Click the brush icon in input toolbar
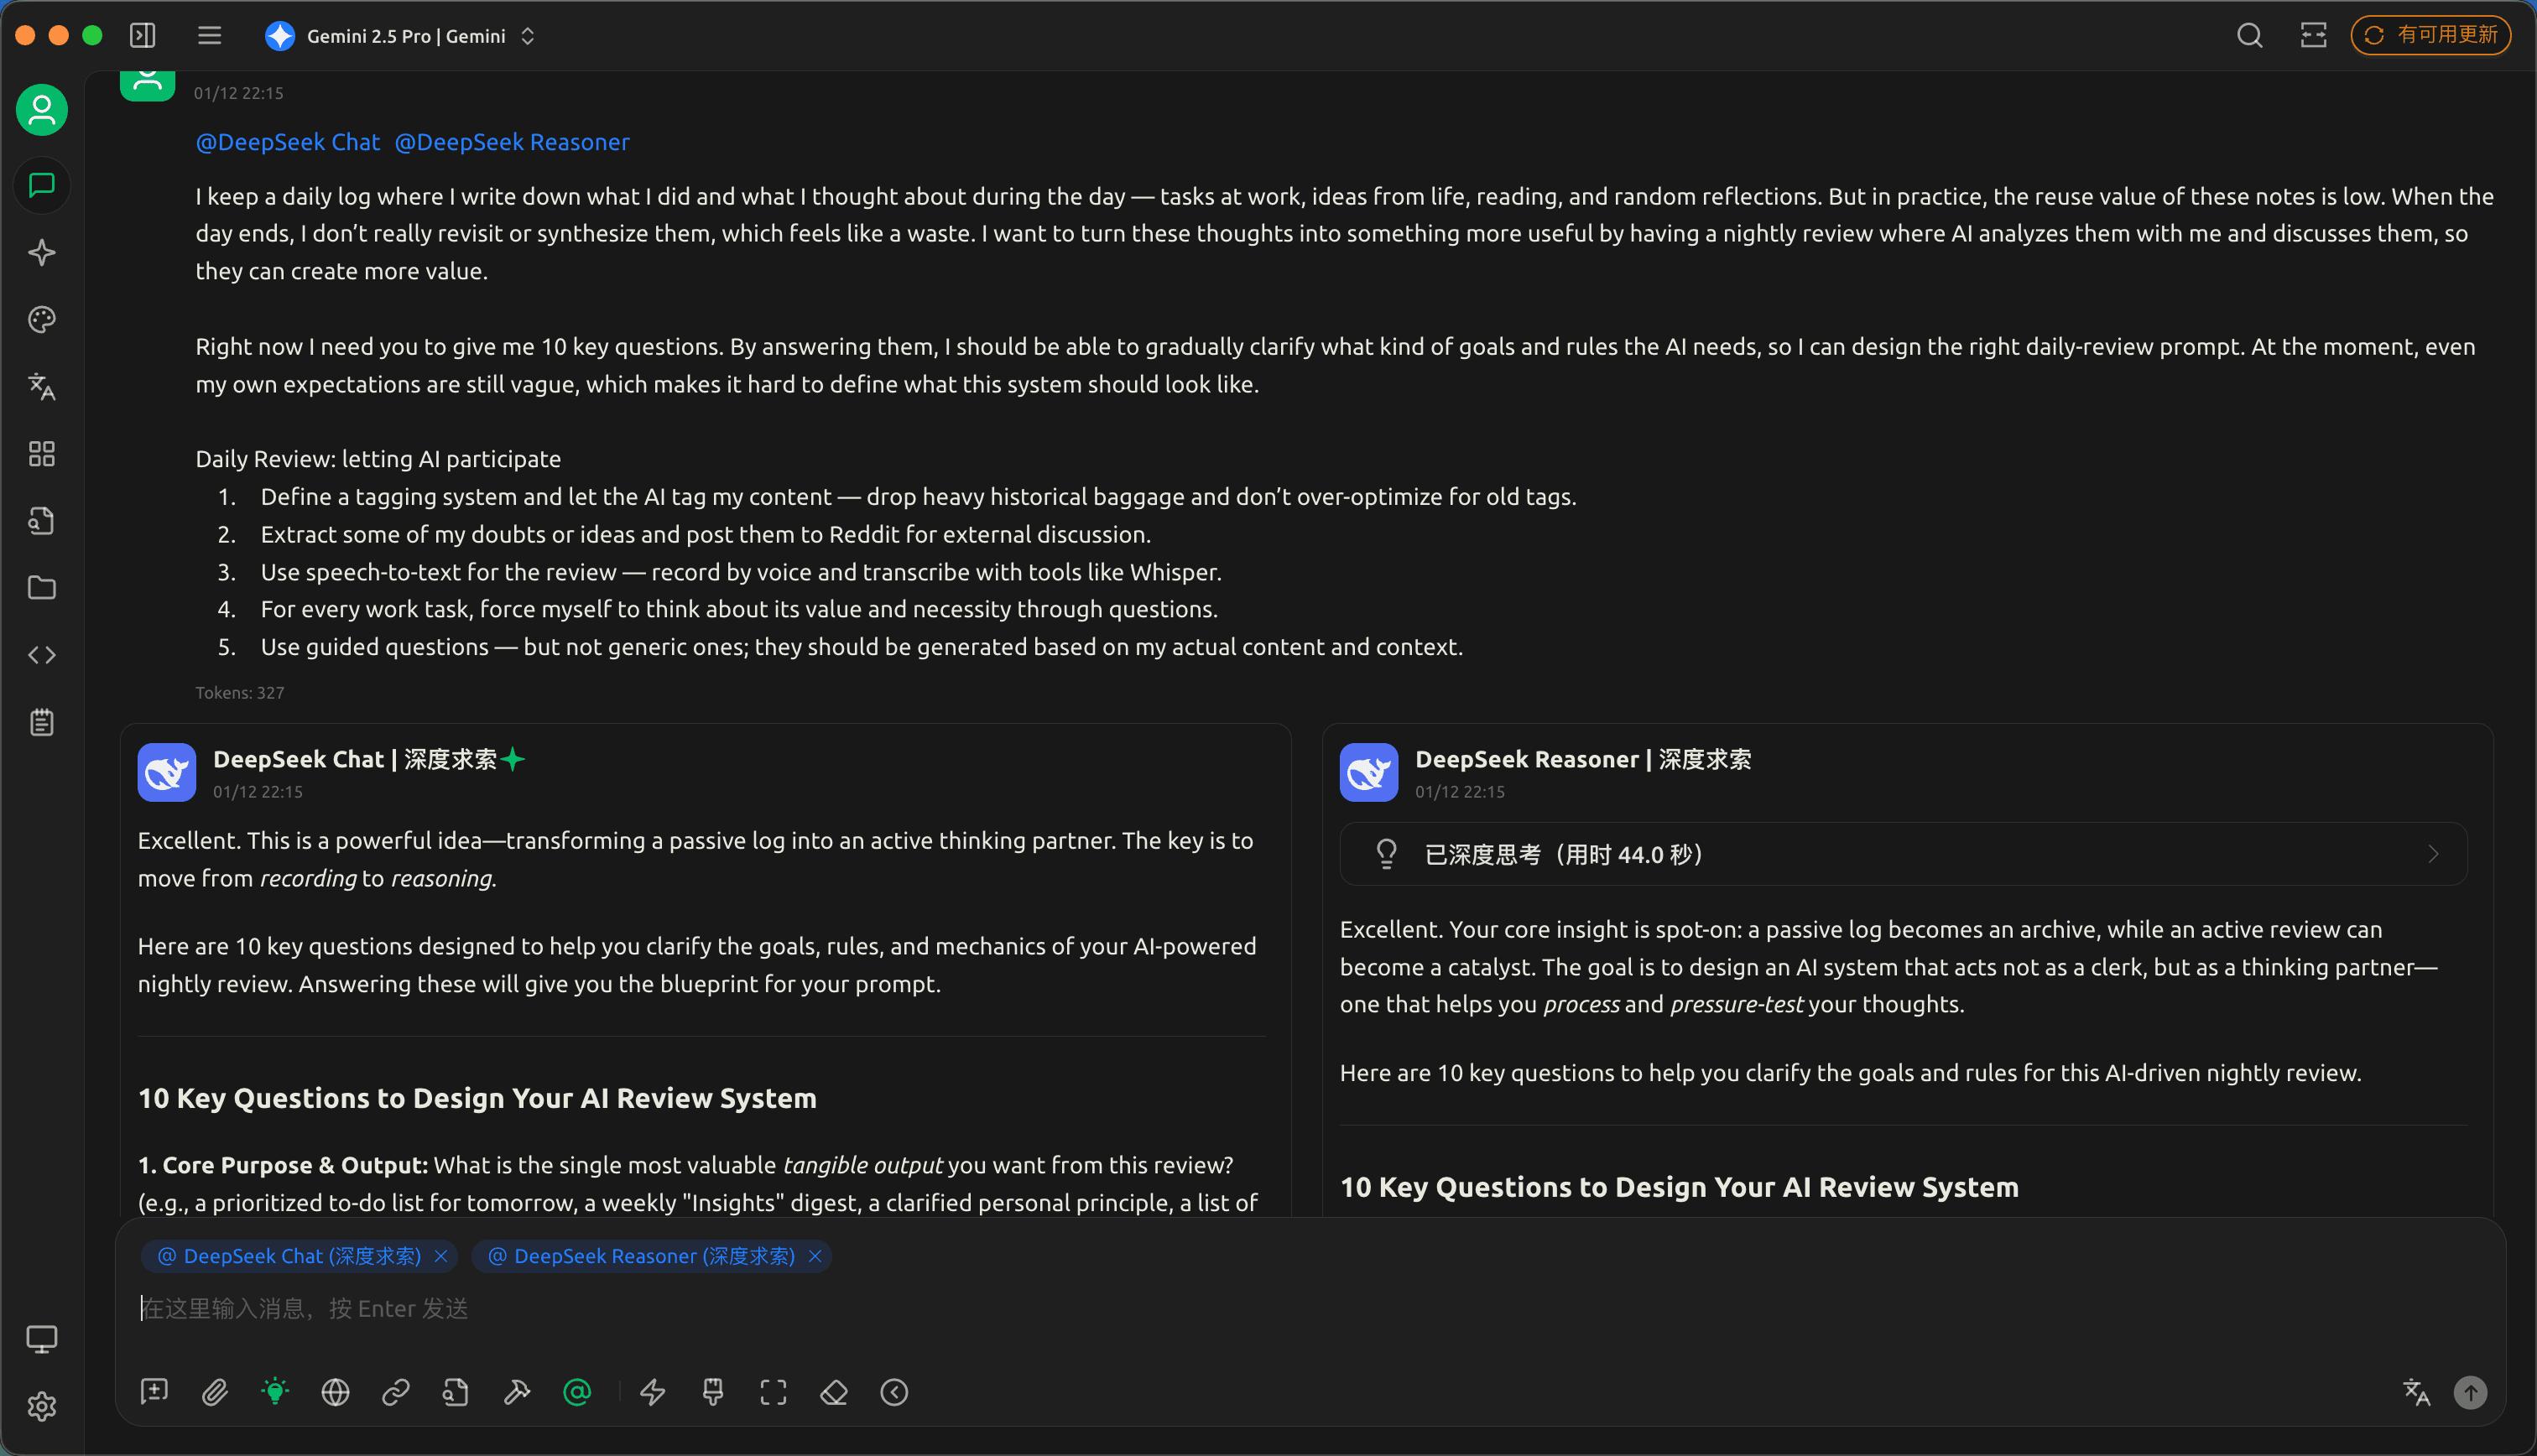Image resolution: width=2537 pixels, height=1456 pixels. point(713,1392)
